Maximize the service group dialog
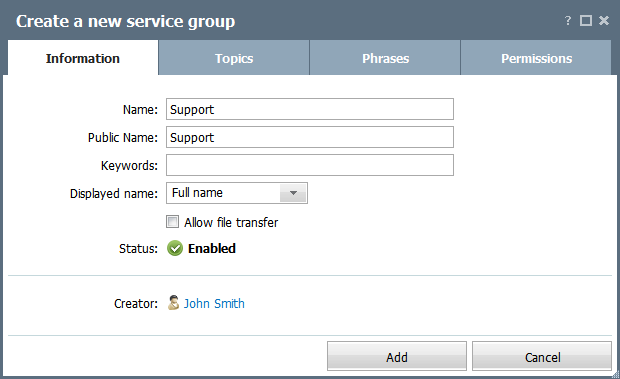 tap(586, 21)
